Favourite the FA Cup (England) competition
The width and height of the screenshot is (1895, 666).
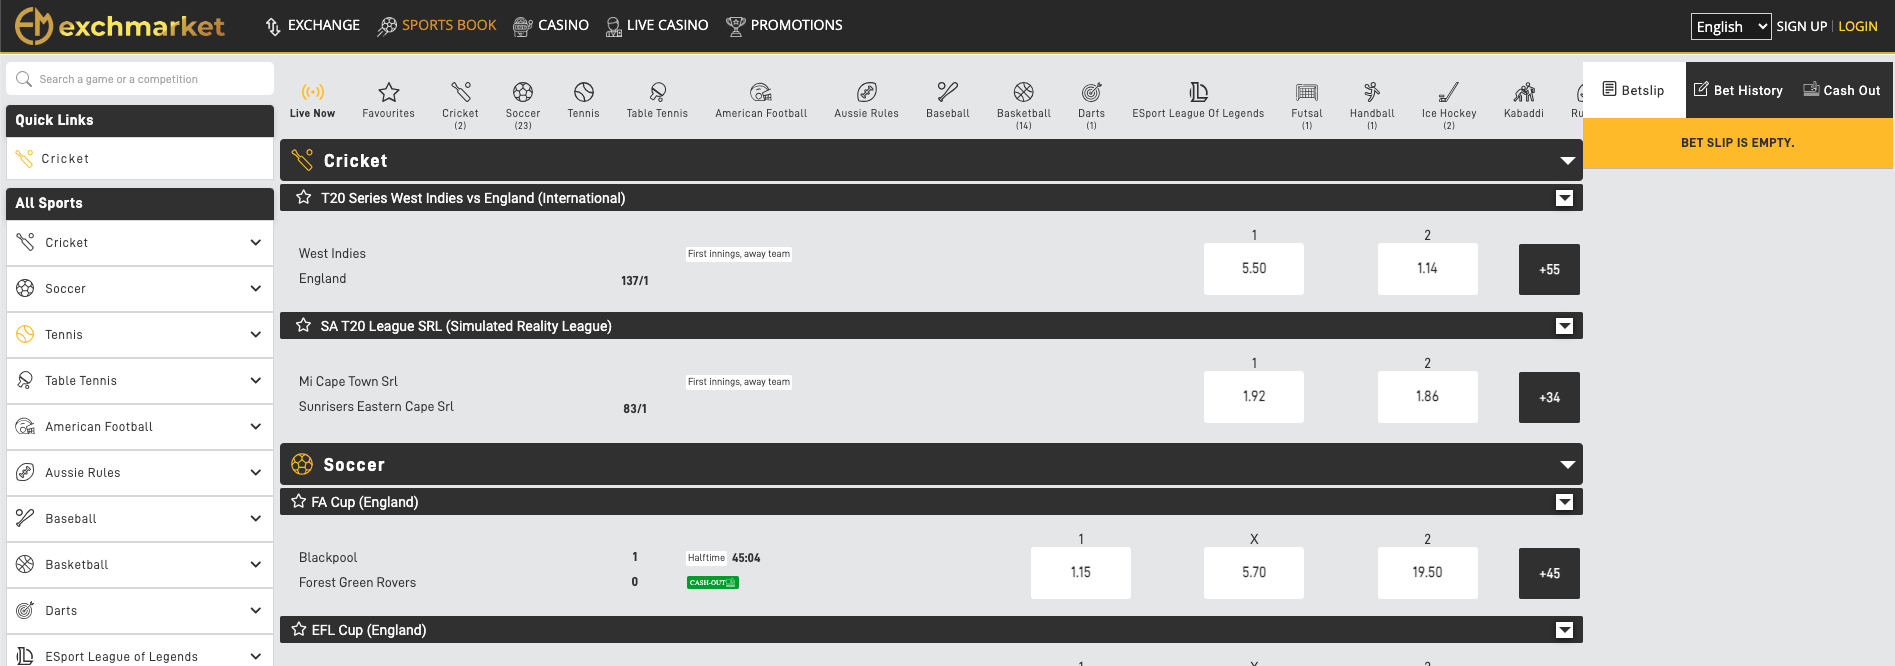tap(299, 502)
